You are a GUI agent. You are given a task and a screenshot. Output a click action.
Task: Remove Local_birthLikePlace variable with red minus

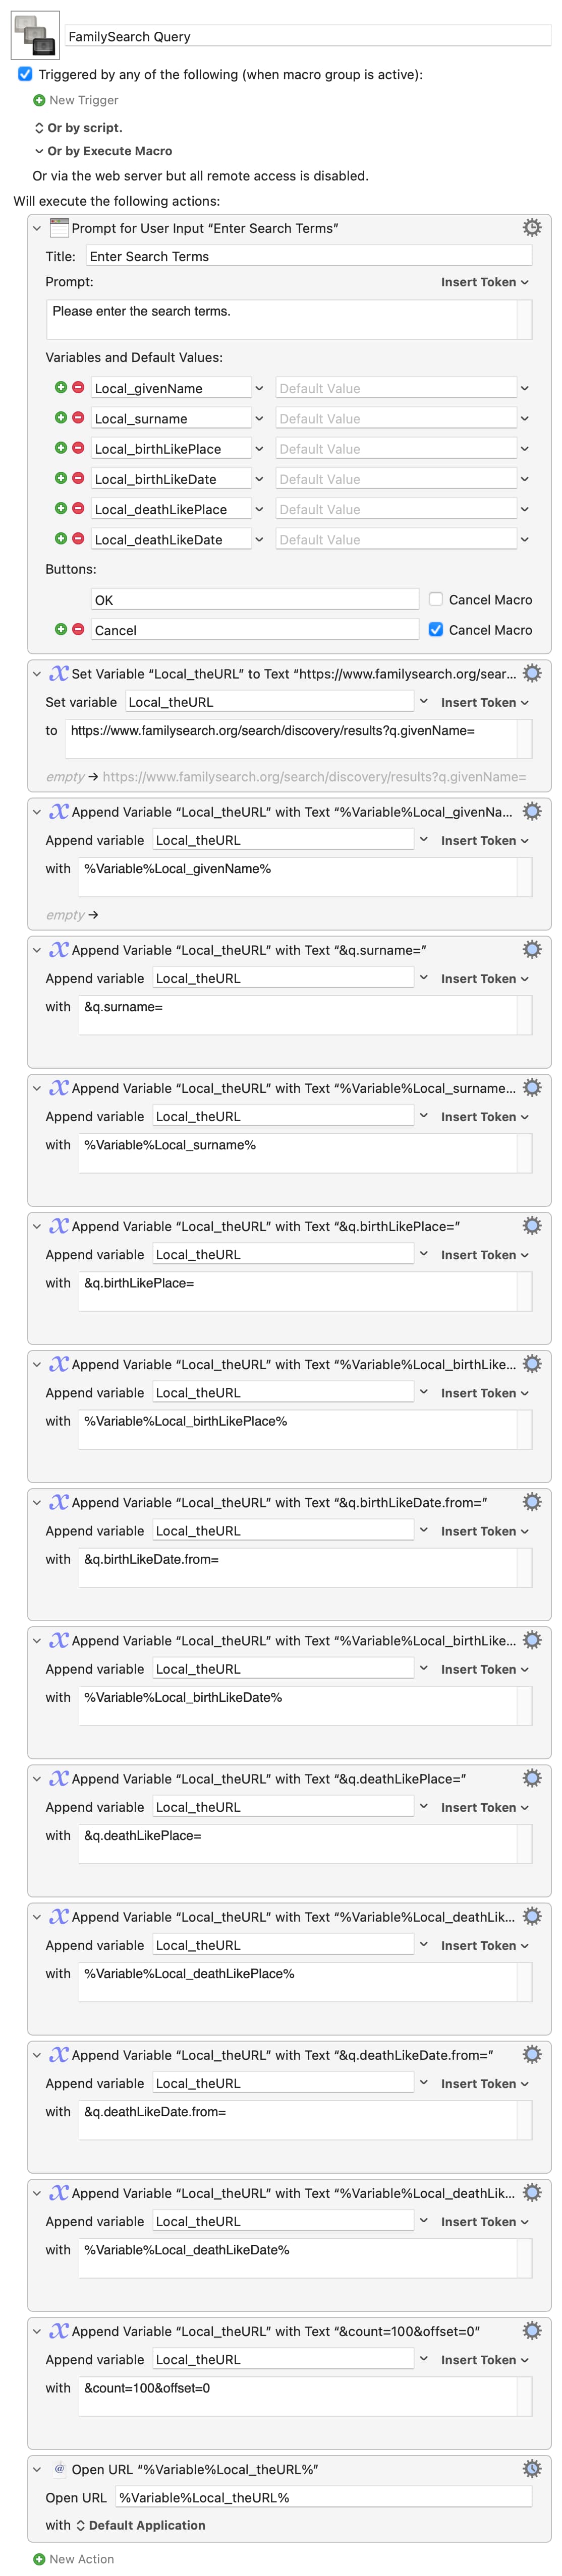pyautogui.click(x=78, y=447)
